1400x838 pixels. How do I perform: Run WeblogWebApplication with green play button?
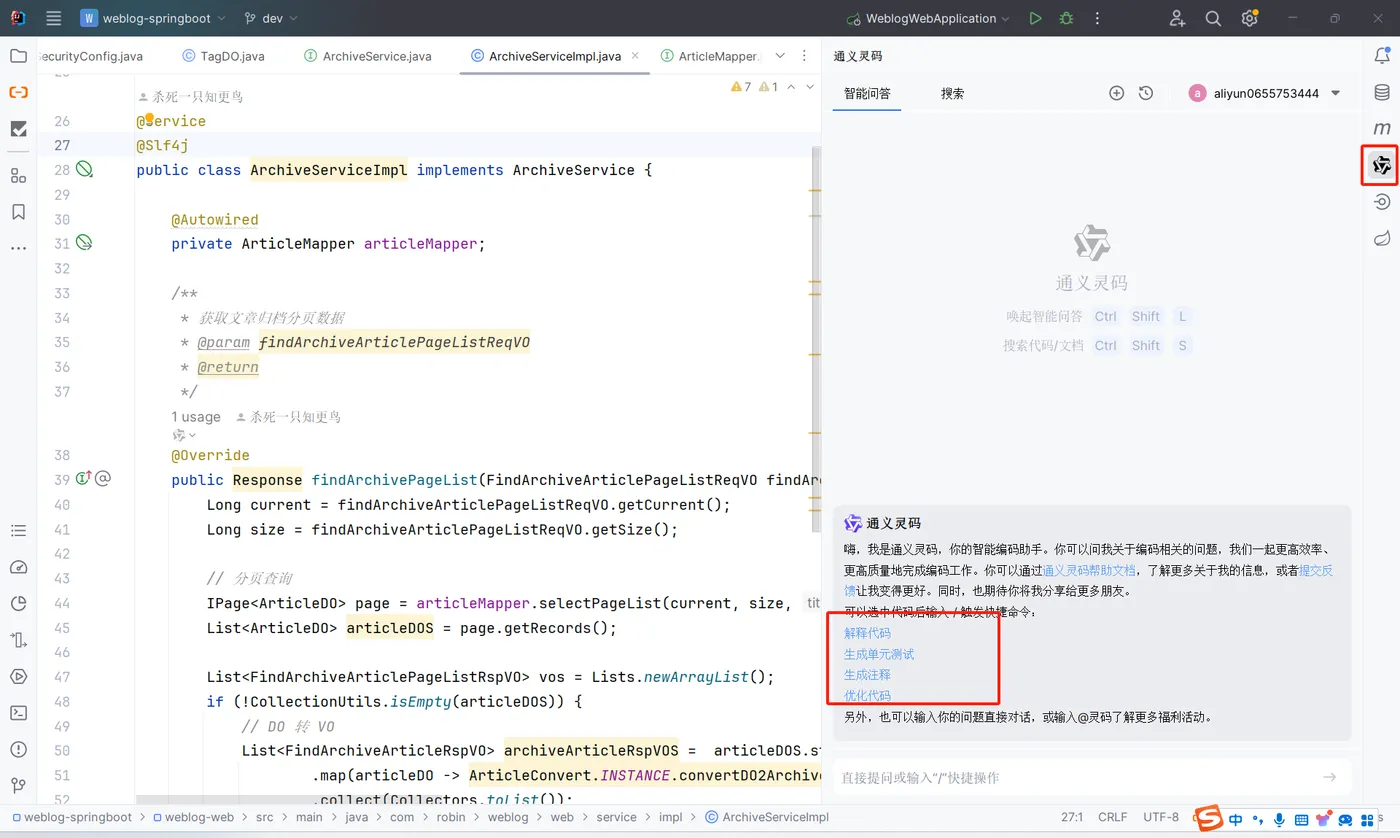1035,18
